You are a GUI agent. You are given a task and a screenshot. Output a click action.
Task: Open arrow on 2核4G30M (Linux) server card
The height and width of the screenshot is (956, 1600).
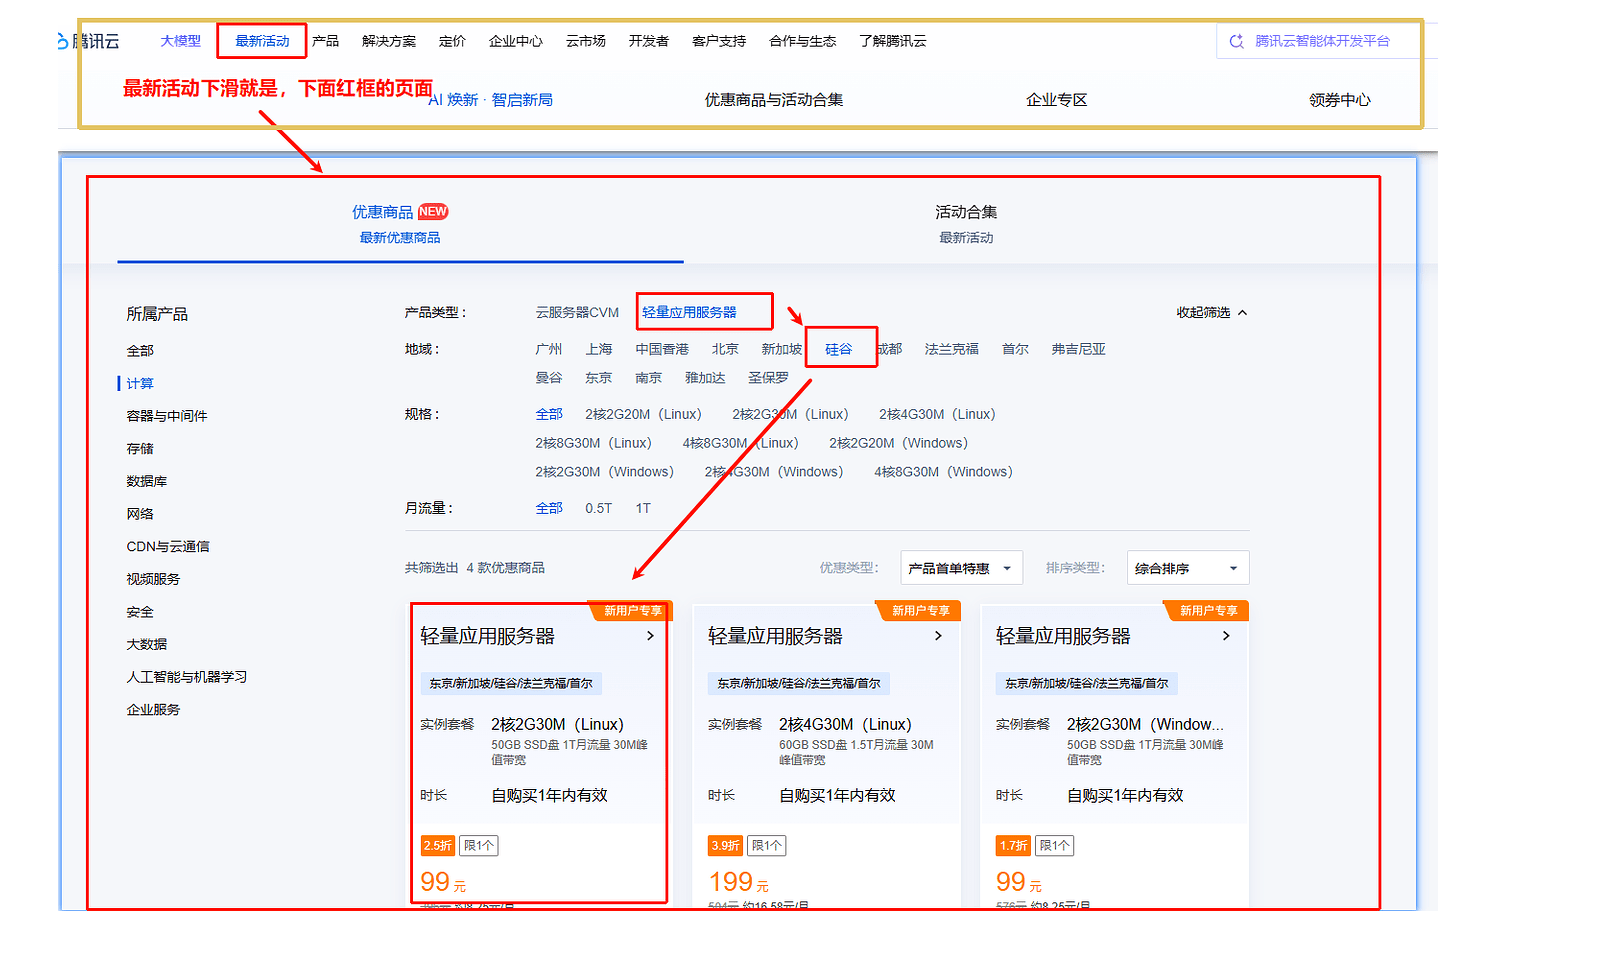tap(938, 636)
